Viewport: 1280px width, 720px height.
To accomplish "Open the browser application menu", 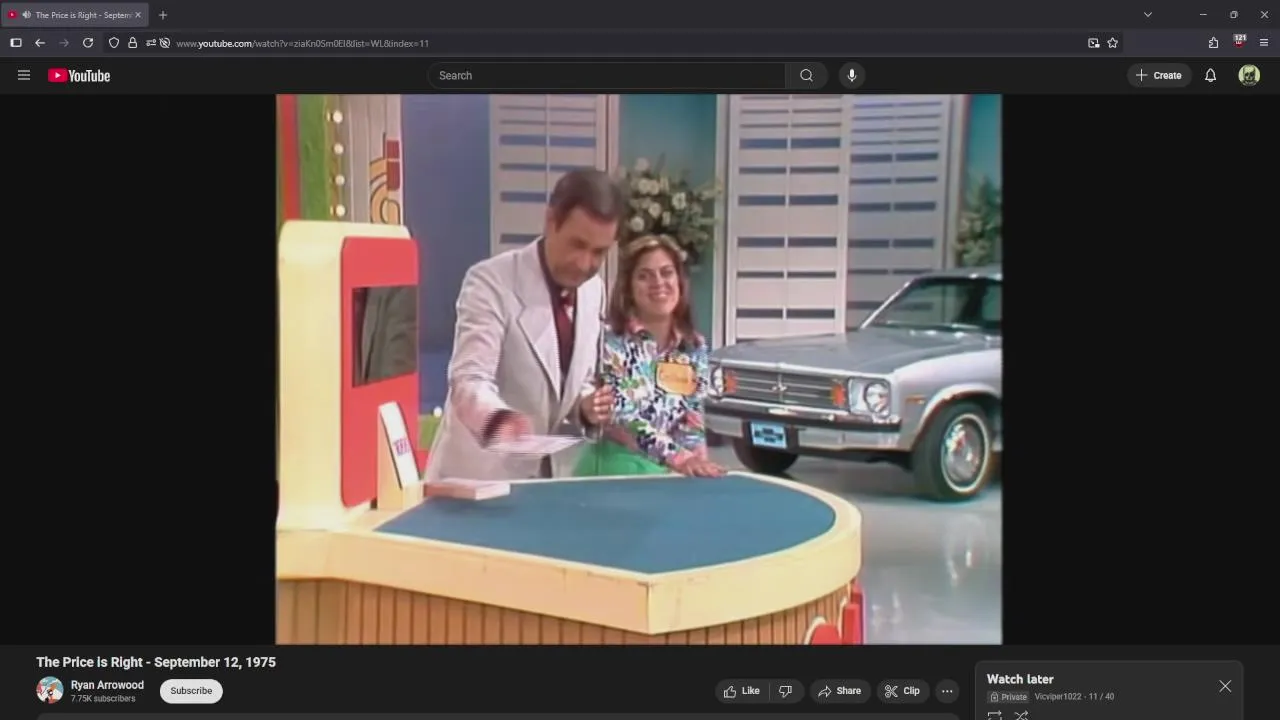I will pos(1264,43).
